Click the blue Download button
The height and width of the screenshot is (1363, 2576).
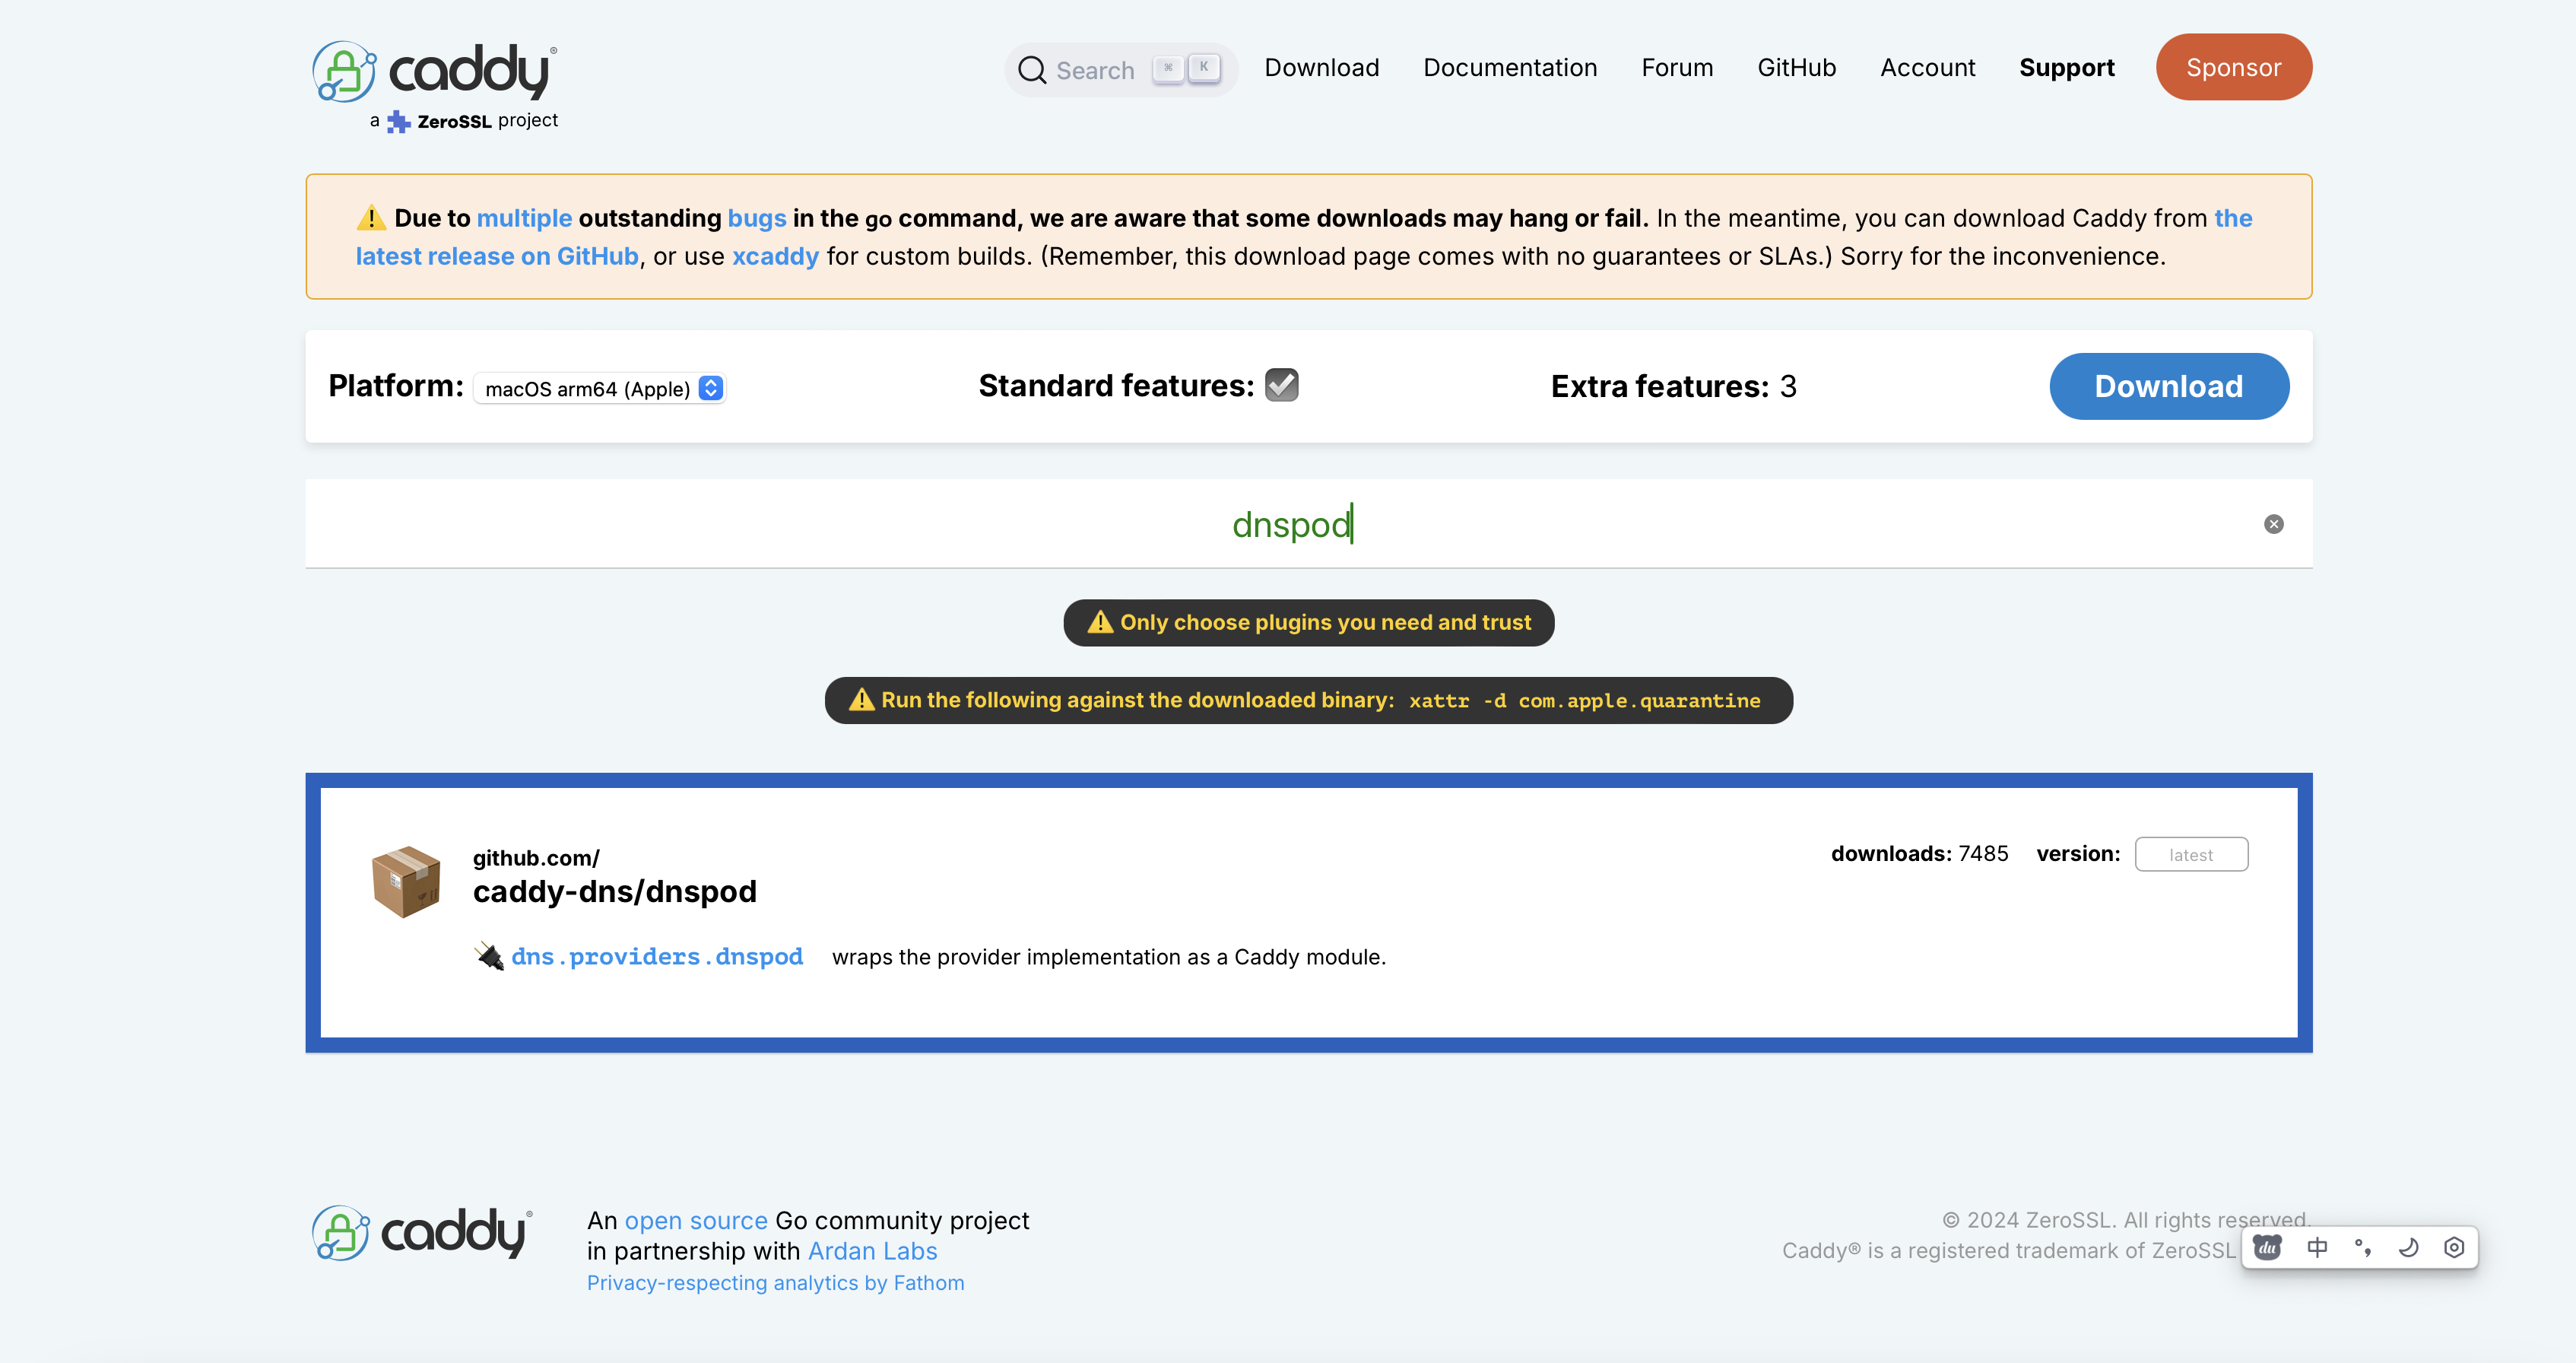[2169, 386]
